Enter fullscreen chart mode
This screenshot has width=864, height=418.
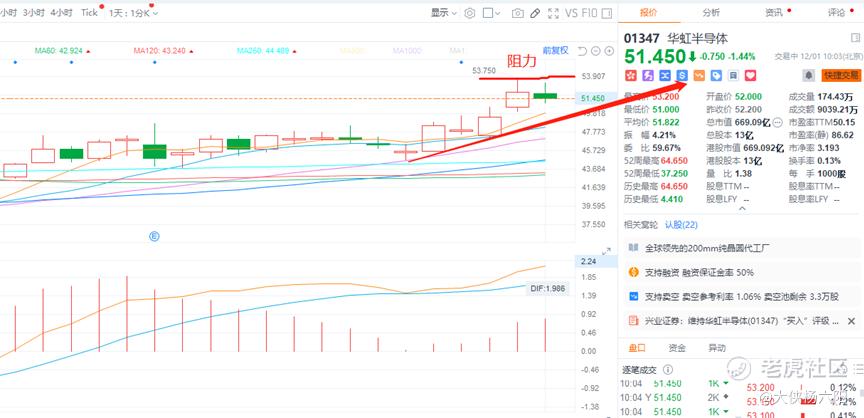point(554,13)
